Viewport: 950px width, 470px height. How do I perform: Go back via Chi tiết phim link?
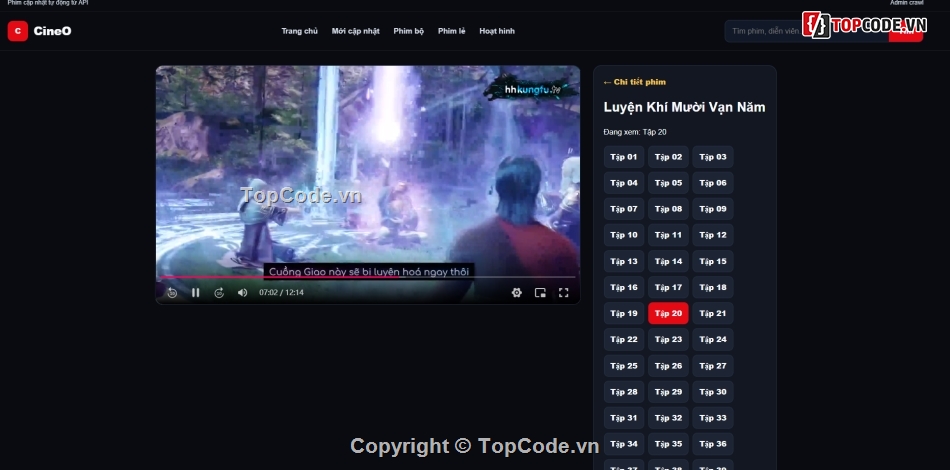click(x=634, y=82)
